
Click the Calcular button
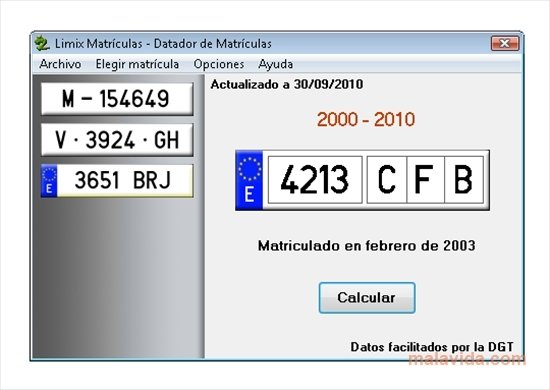coord(367,298)
